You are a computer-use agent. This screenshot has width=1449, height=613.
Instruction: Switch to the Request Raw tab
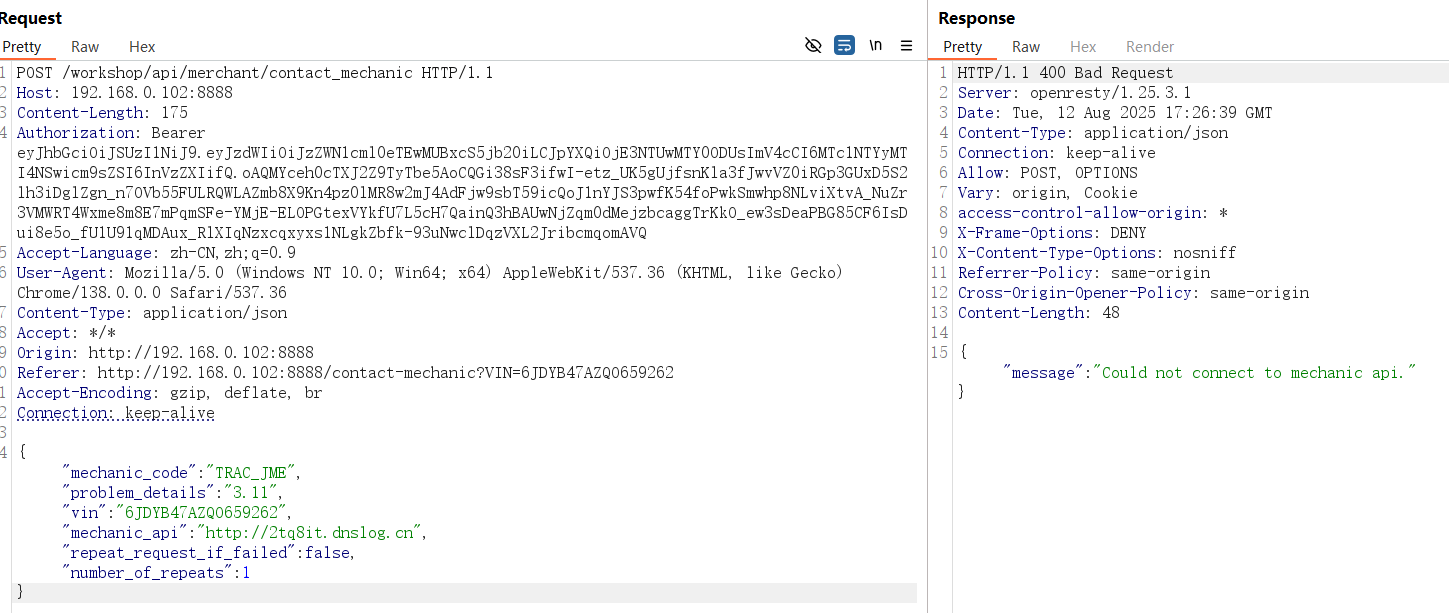click(x=85, y=46)
